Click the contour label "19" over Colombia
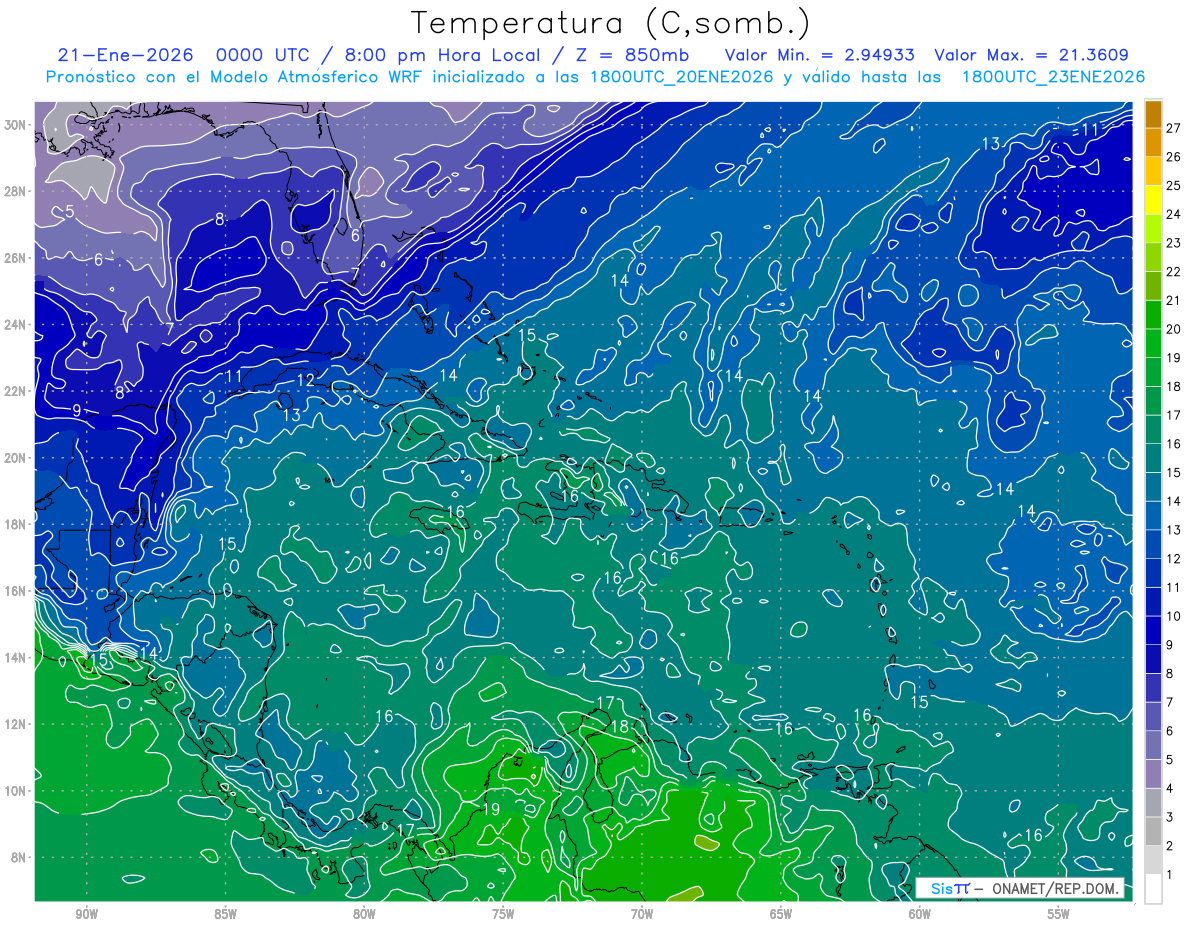 coord(491,809)
